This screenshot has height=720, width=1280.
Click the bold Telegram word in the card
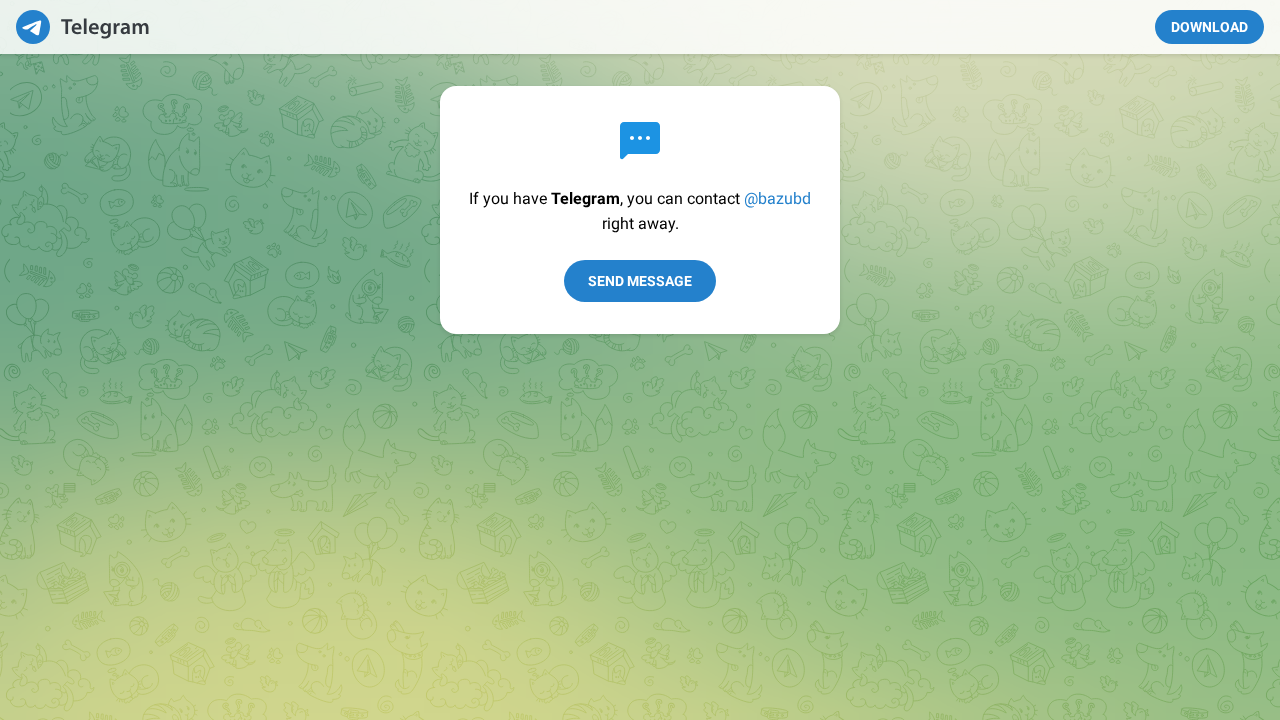[585, 198]
